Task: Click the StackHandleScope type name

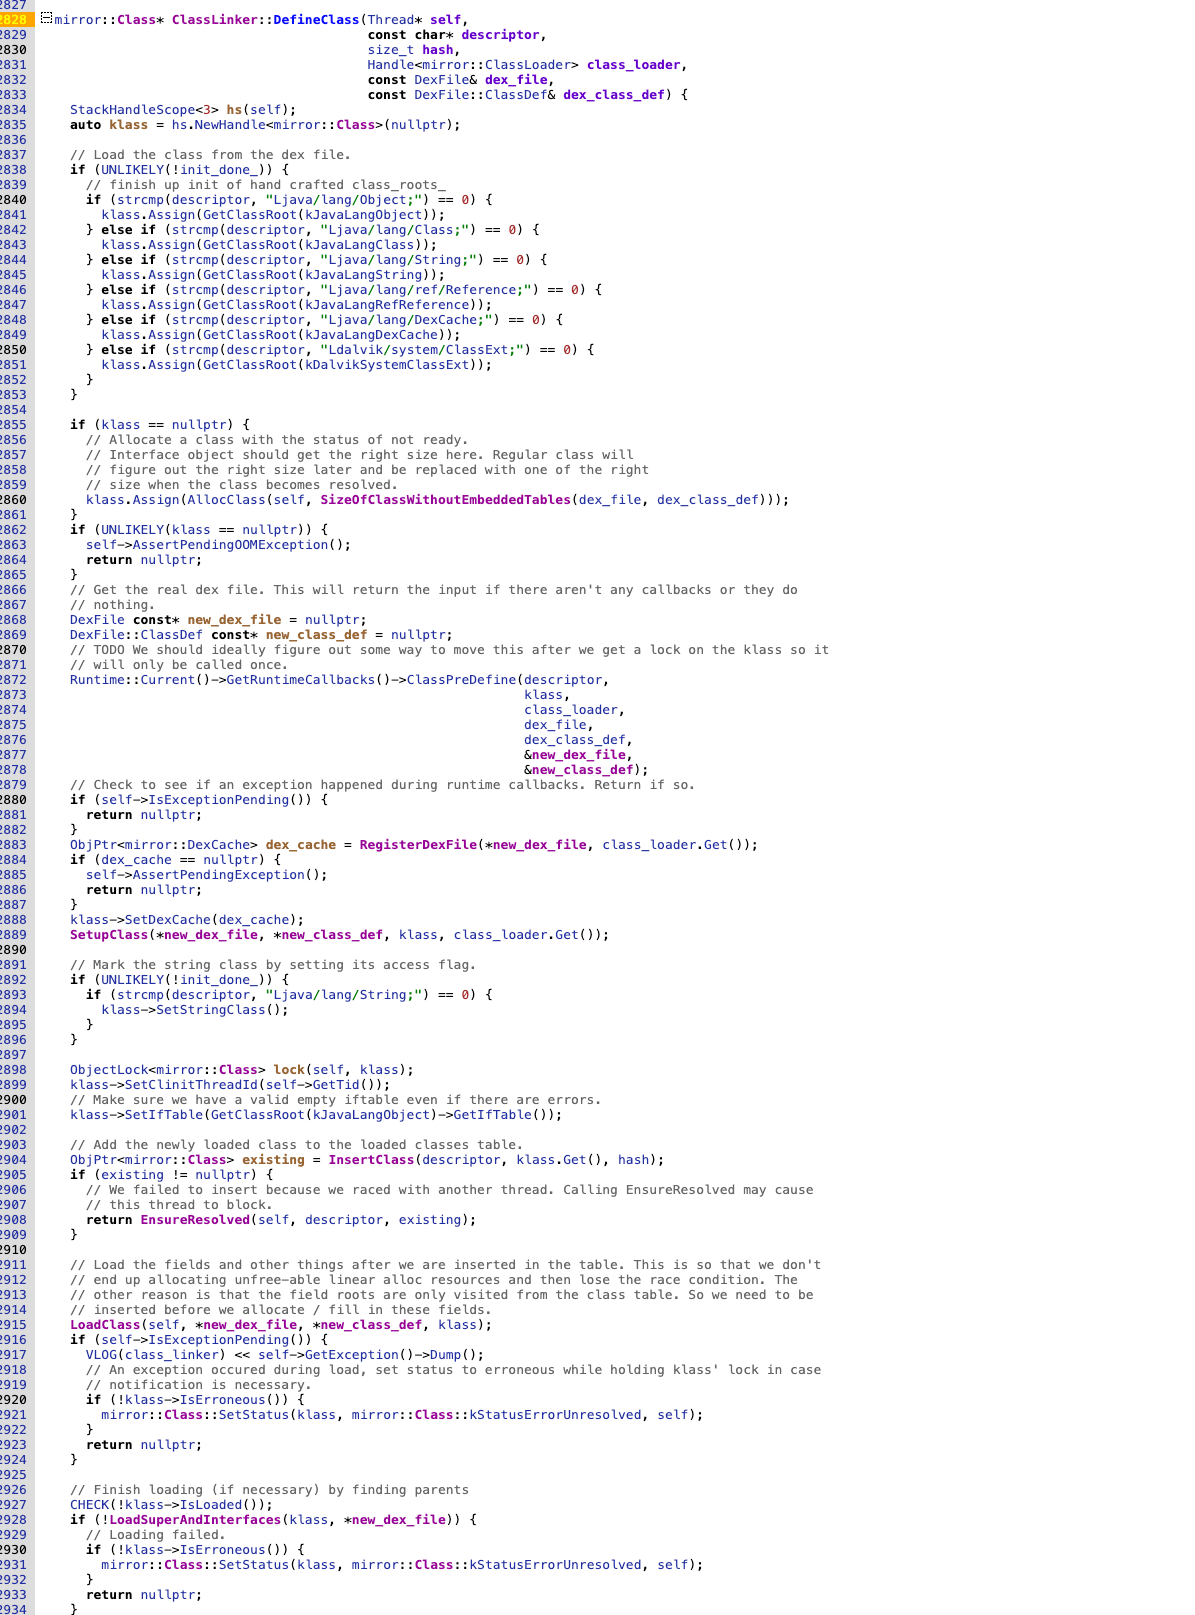Action: pyautogui.click(x=133, y=109)
